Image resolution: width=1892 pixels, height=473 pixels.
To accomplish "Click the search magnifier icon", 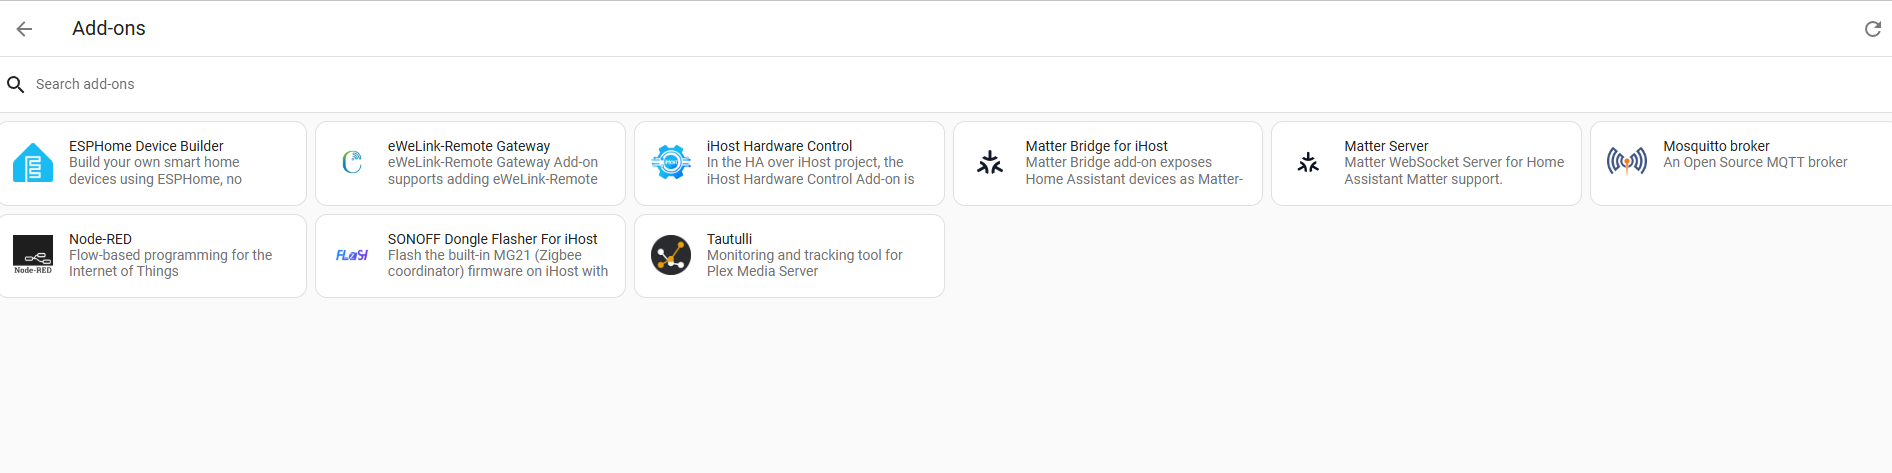I will (x=16, y=84).
